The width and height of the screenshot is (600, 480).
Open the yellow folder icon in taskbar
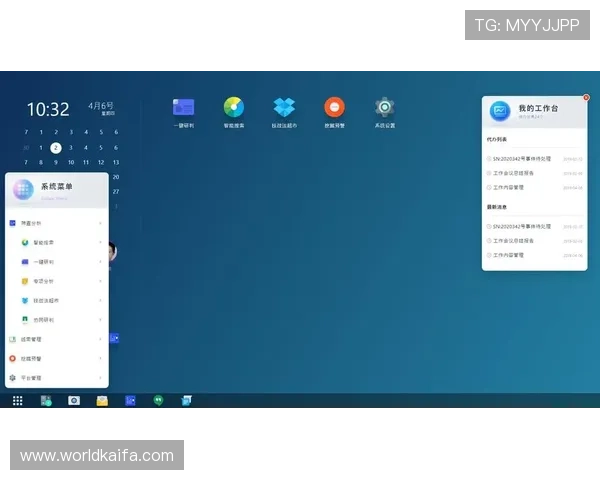click(102, 400)
